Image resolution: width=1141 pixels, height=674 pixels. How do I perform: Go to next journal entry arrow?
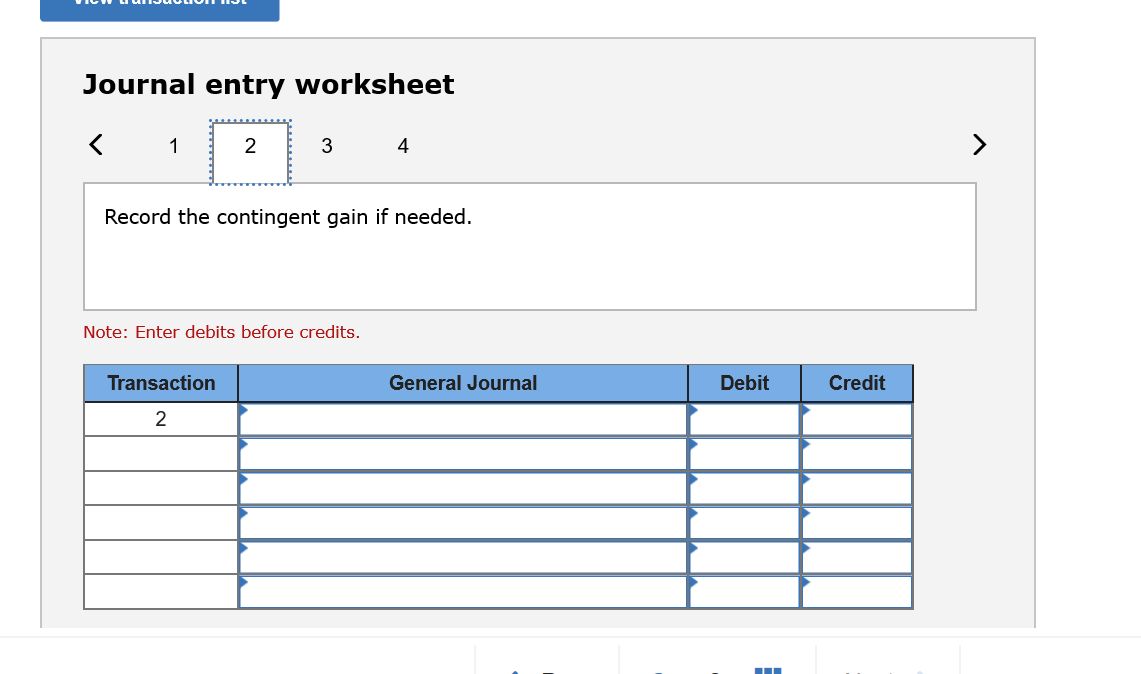pos(979,144)
